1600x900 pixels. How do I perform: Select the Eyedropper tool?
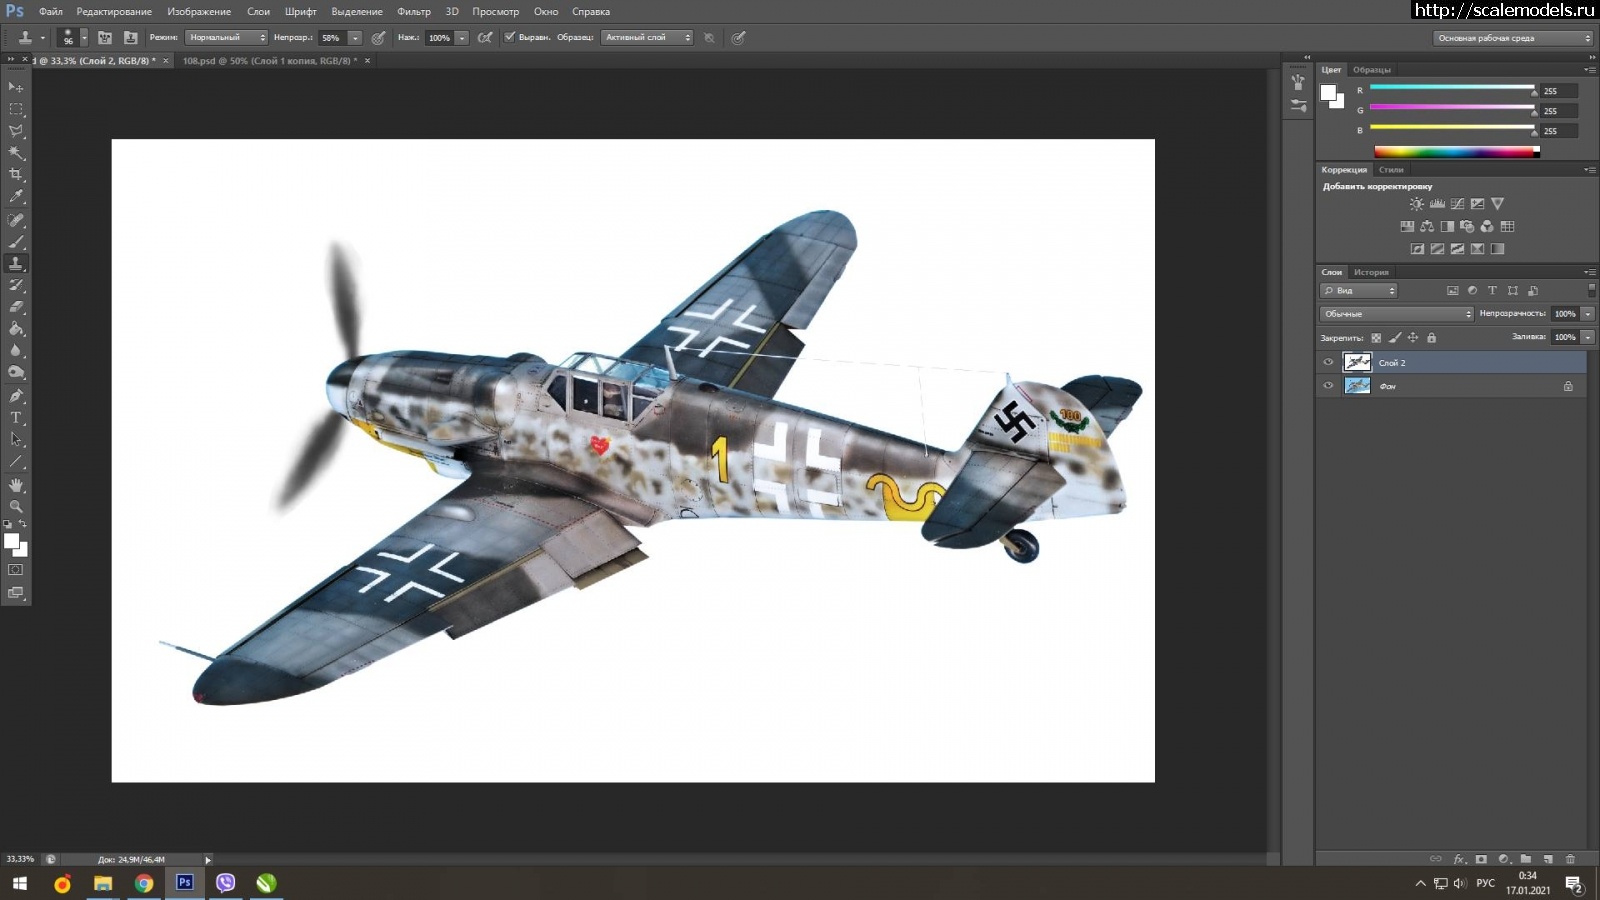point(16,197)
